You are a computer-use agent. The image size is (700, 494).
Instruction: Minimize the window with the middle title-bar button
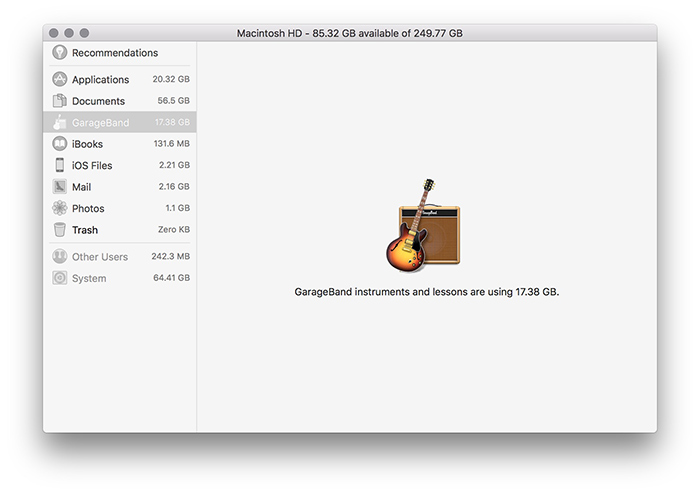tap(69, 33)
